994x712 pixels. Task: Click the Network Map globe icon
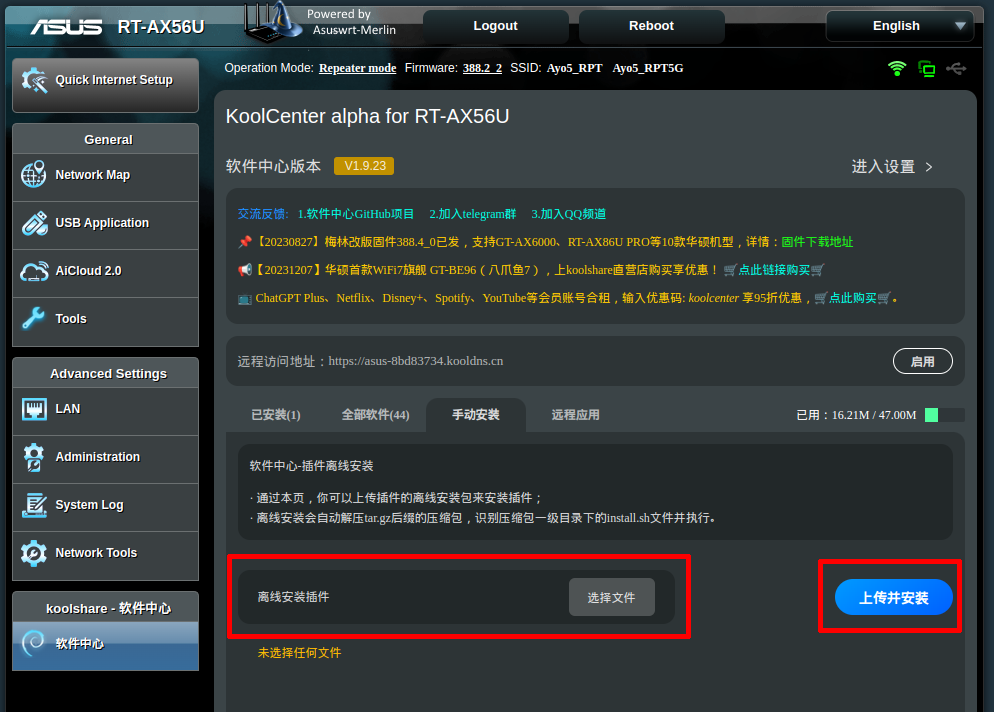34,175
